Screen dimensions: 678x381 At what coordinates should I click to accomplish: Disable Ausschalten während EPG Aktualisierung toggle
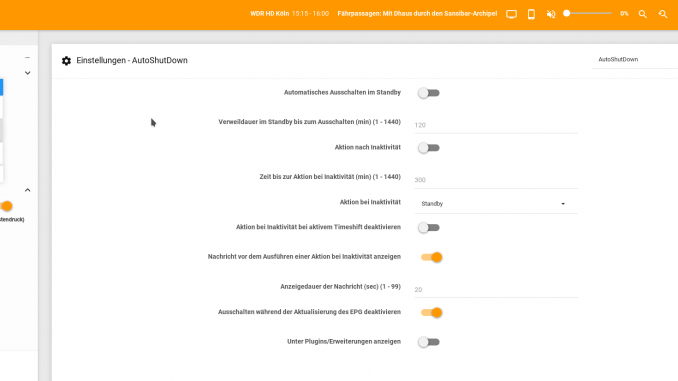pyautogui.click(x=432, y=312)
